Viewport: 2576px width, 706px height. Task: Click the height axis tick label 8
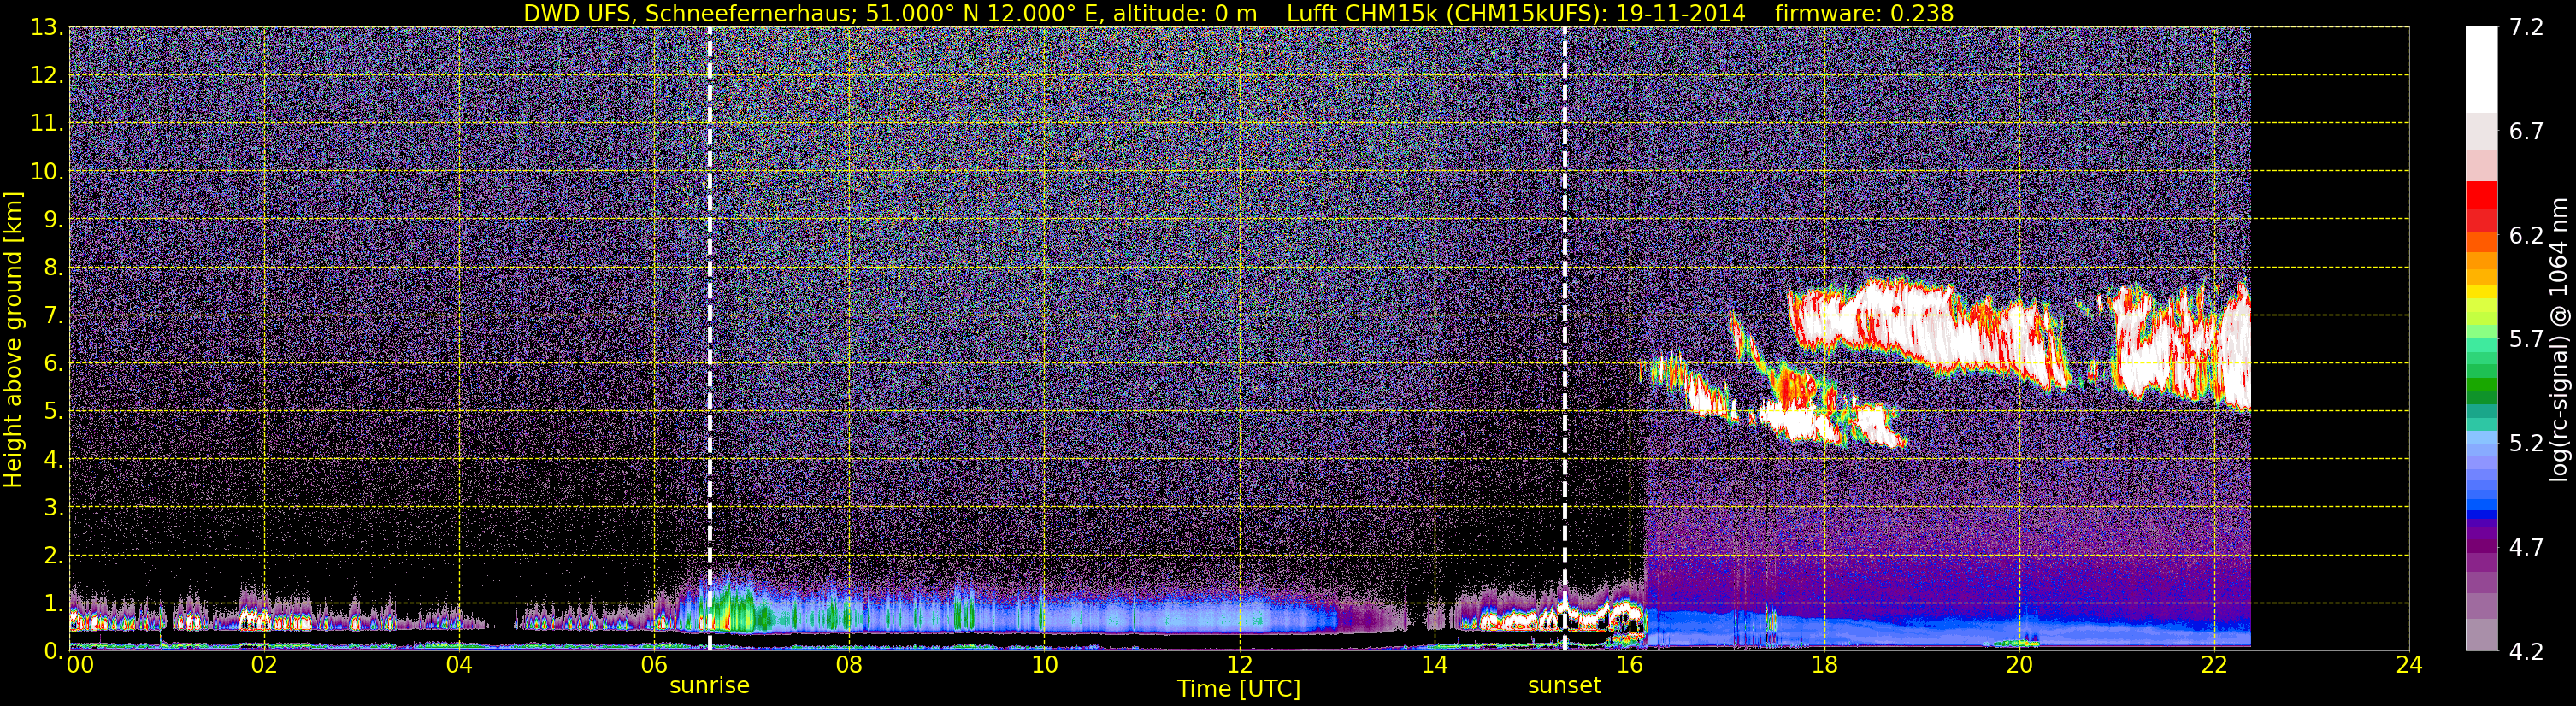click(53, 268)
